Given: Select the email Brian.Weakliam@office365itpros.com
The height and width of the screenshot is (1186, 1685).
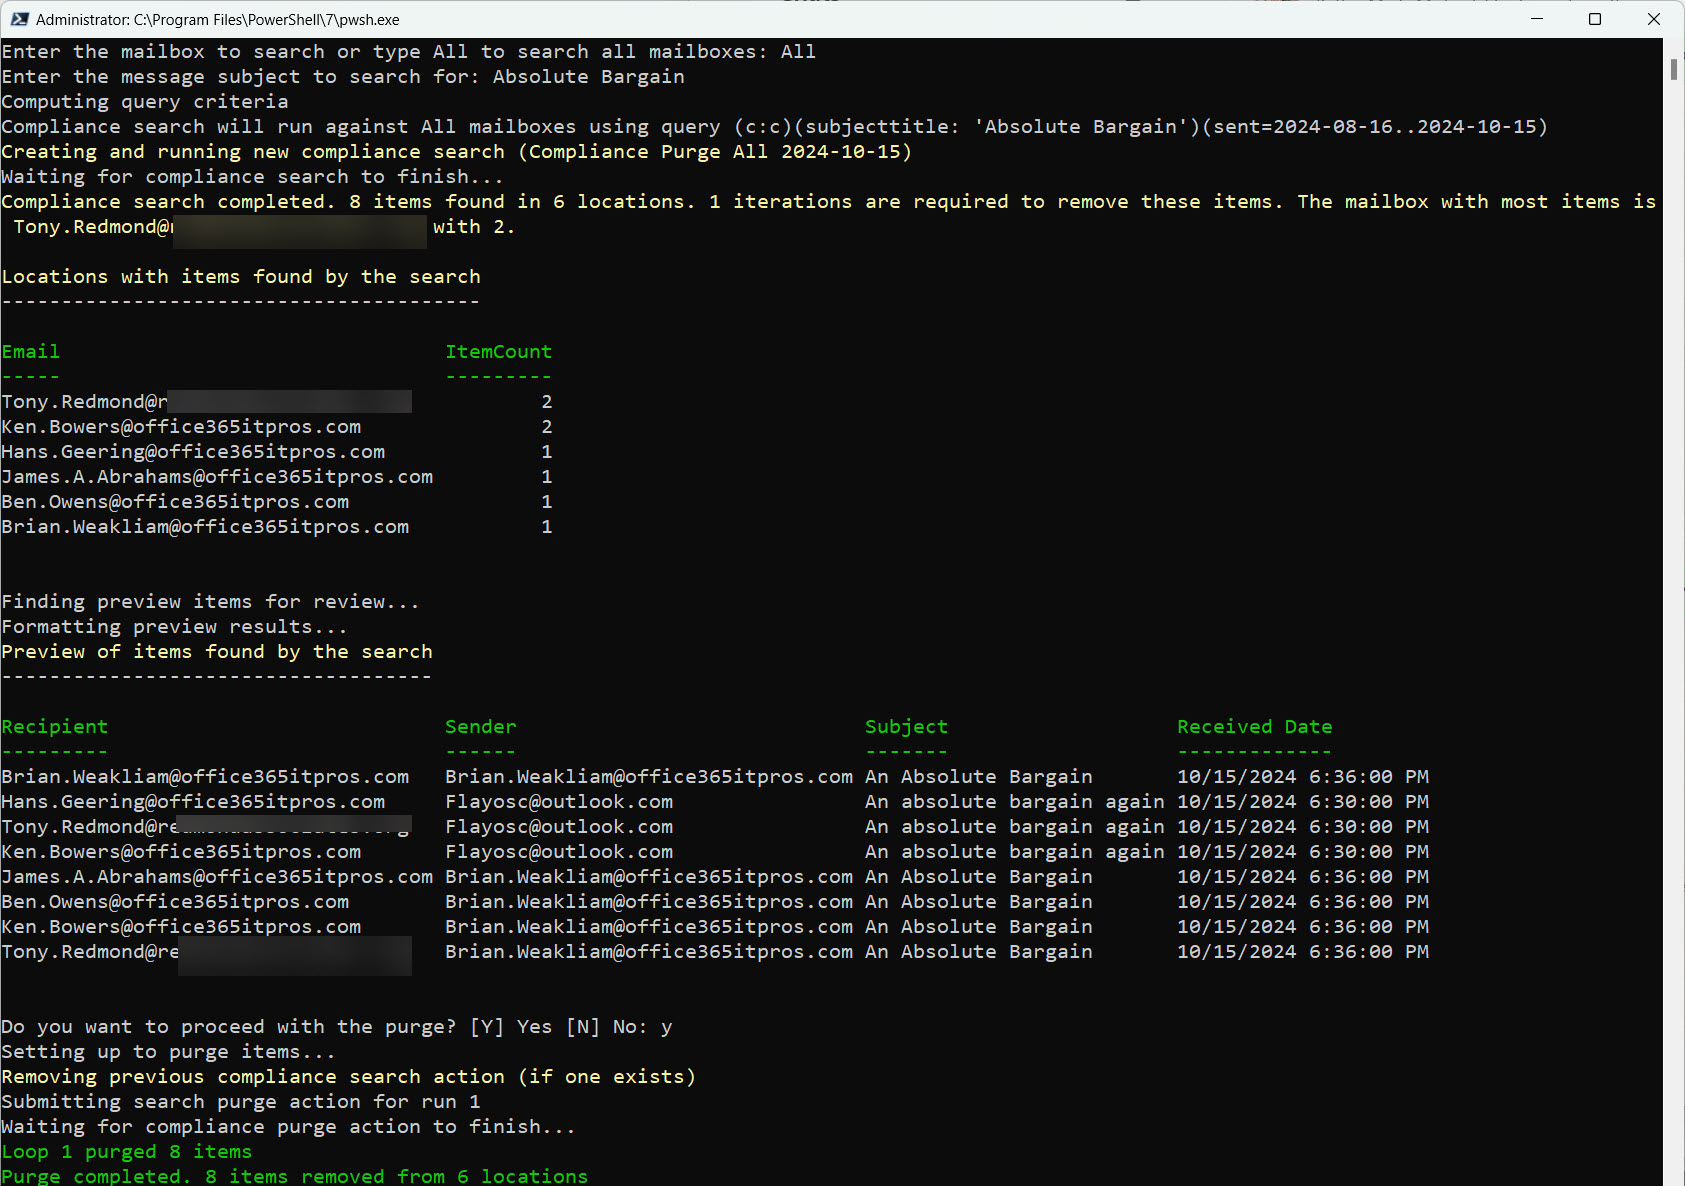Looking at the screenshot, I should 206,526.
